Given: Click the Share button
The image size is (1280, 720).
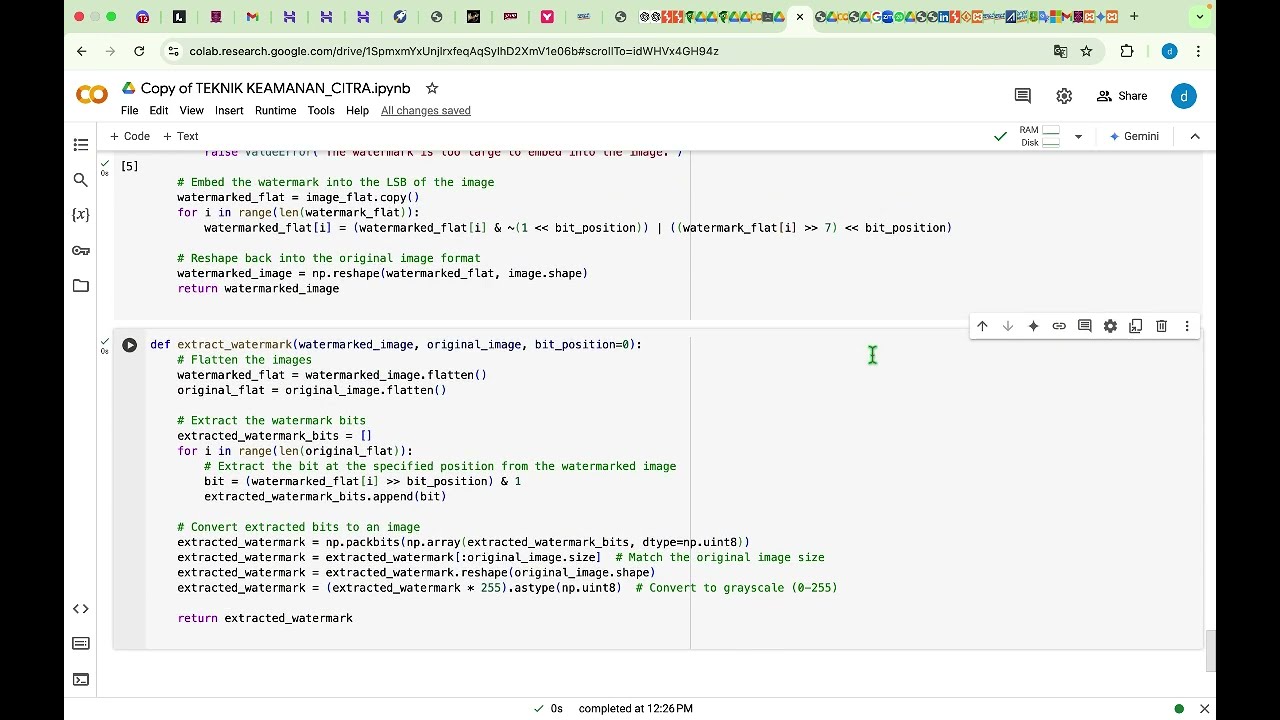Looking at the screenshot, I should coord(1122,96).
